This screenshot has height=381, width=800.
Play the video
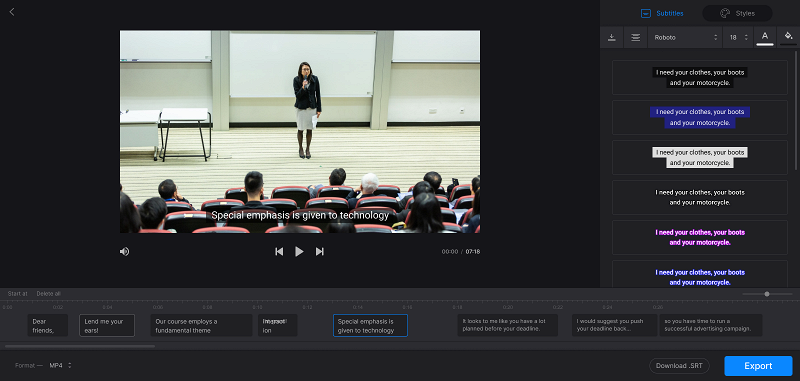click(299, 251)
